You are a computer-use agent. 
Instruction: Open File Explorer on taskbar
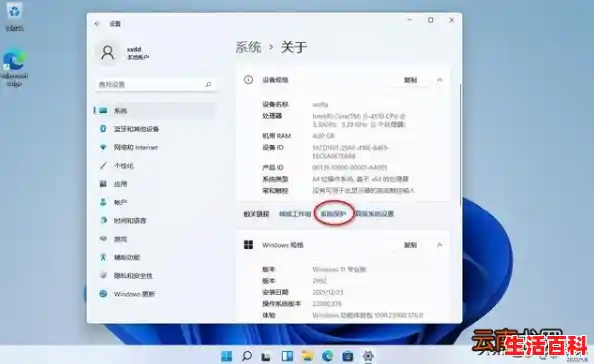pyautogui.click(x=307, y=356)
